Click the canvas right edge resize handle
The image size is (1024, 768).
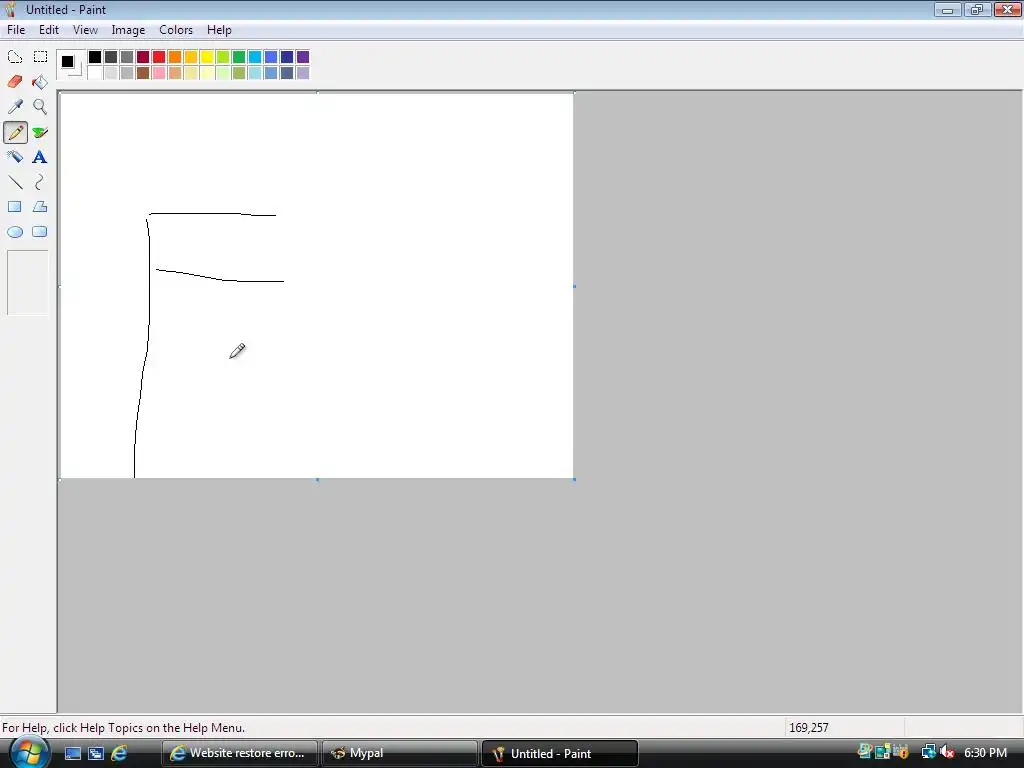coord(575,286)
